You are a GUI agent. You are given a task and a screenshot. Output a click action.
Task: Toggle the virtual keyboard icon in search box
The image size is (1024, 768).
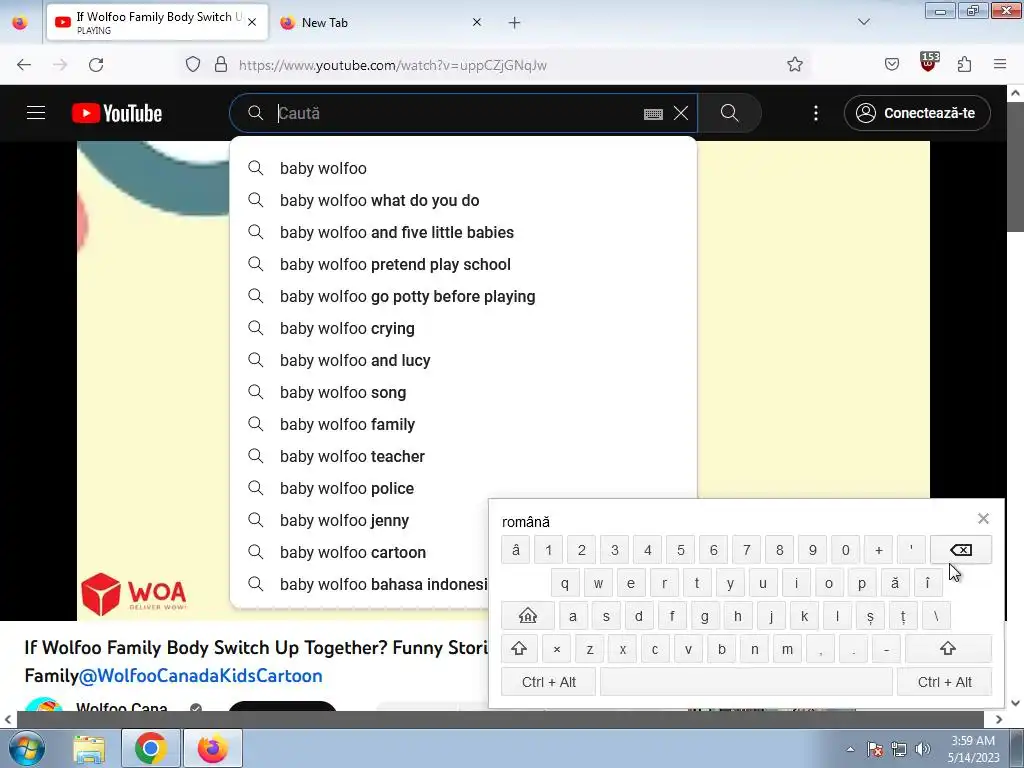653,114
